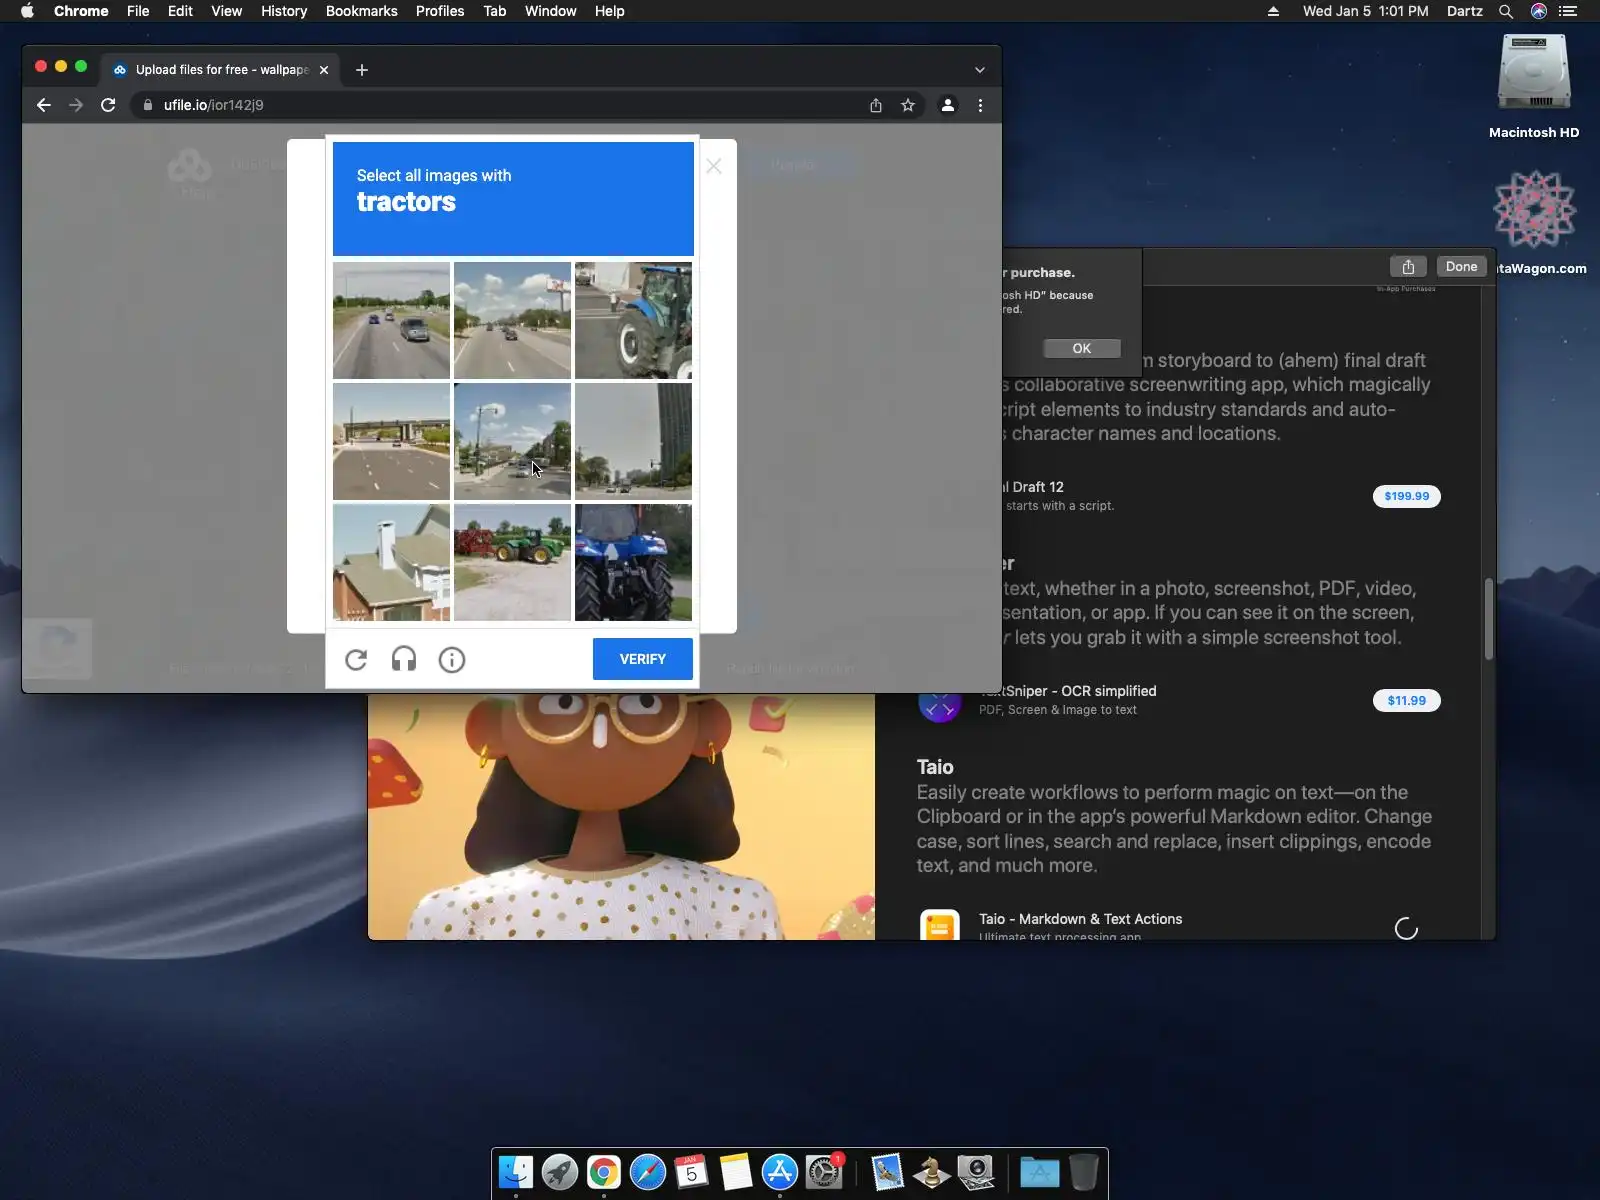
Task: Open the Tab menu
Action: [x=495, y=11]
